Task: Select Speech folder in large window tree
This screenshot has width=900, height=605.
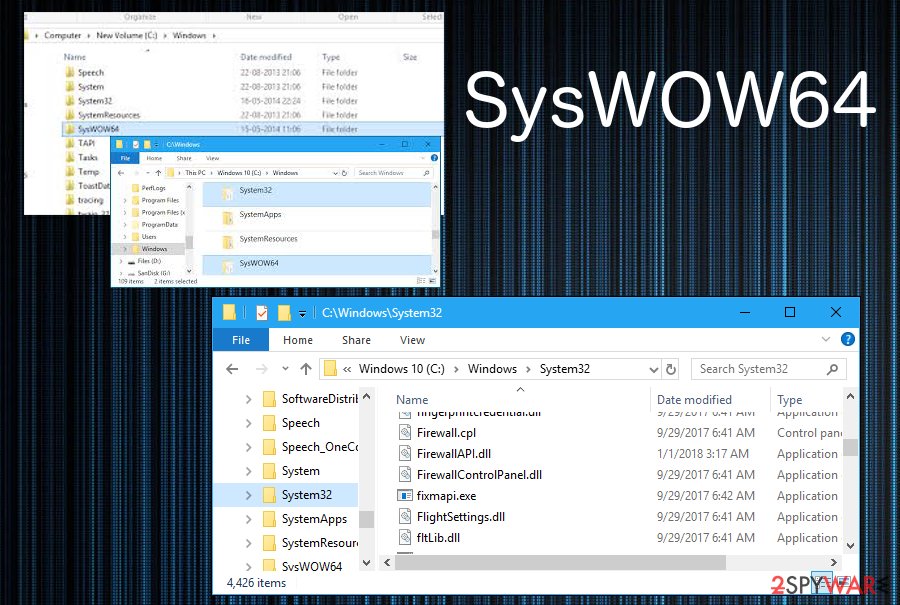Action: 300,423
